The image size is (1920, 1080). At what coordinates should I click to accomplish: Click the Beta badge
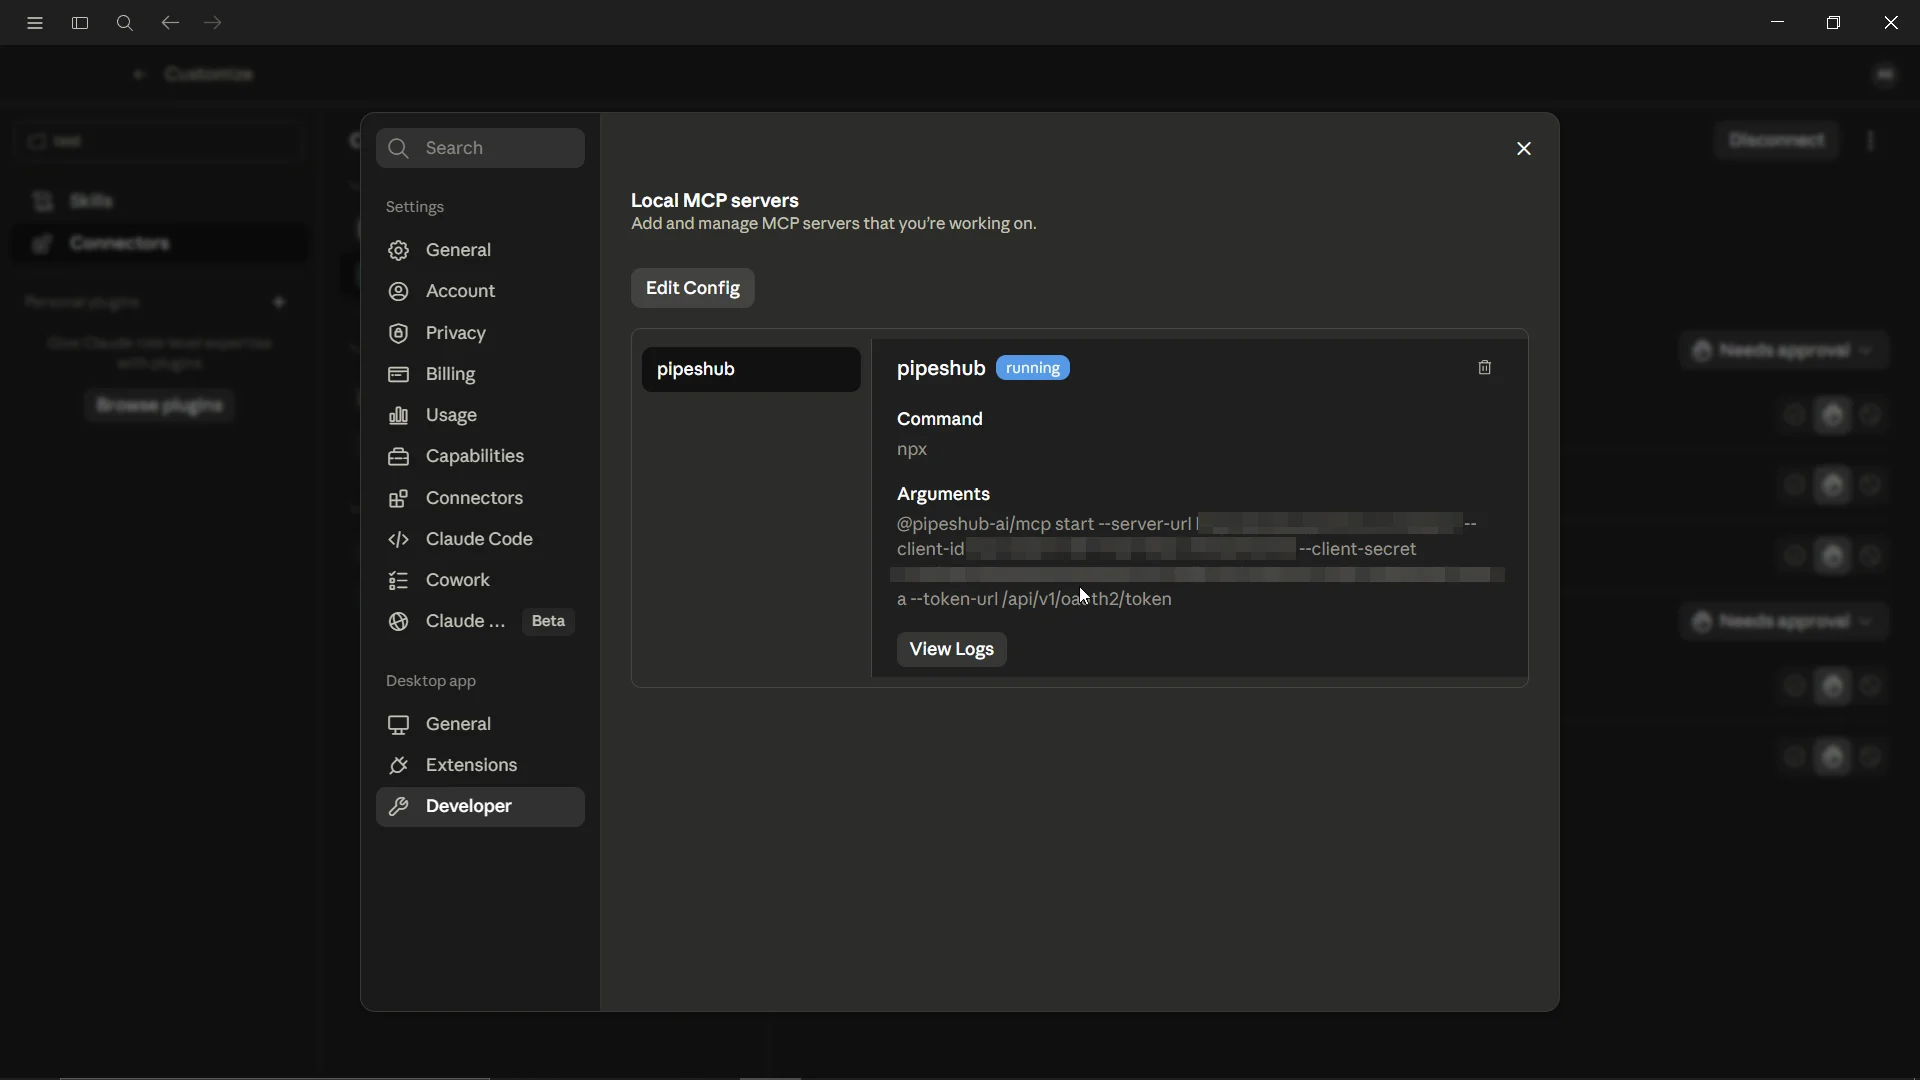click(548, 621)
